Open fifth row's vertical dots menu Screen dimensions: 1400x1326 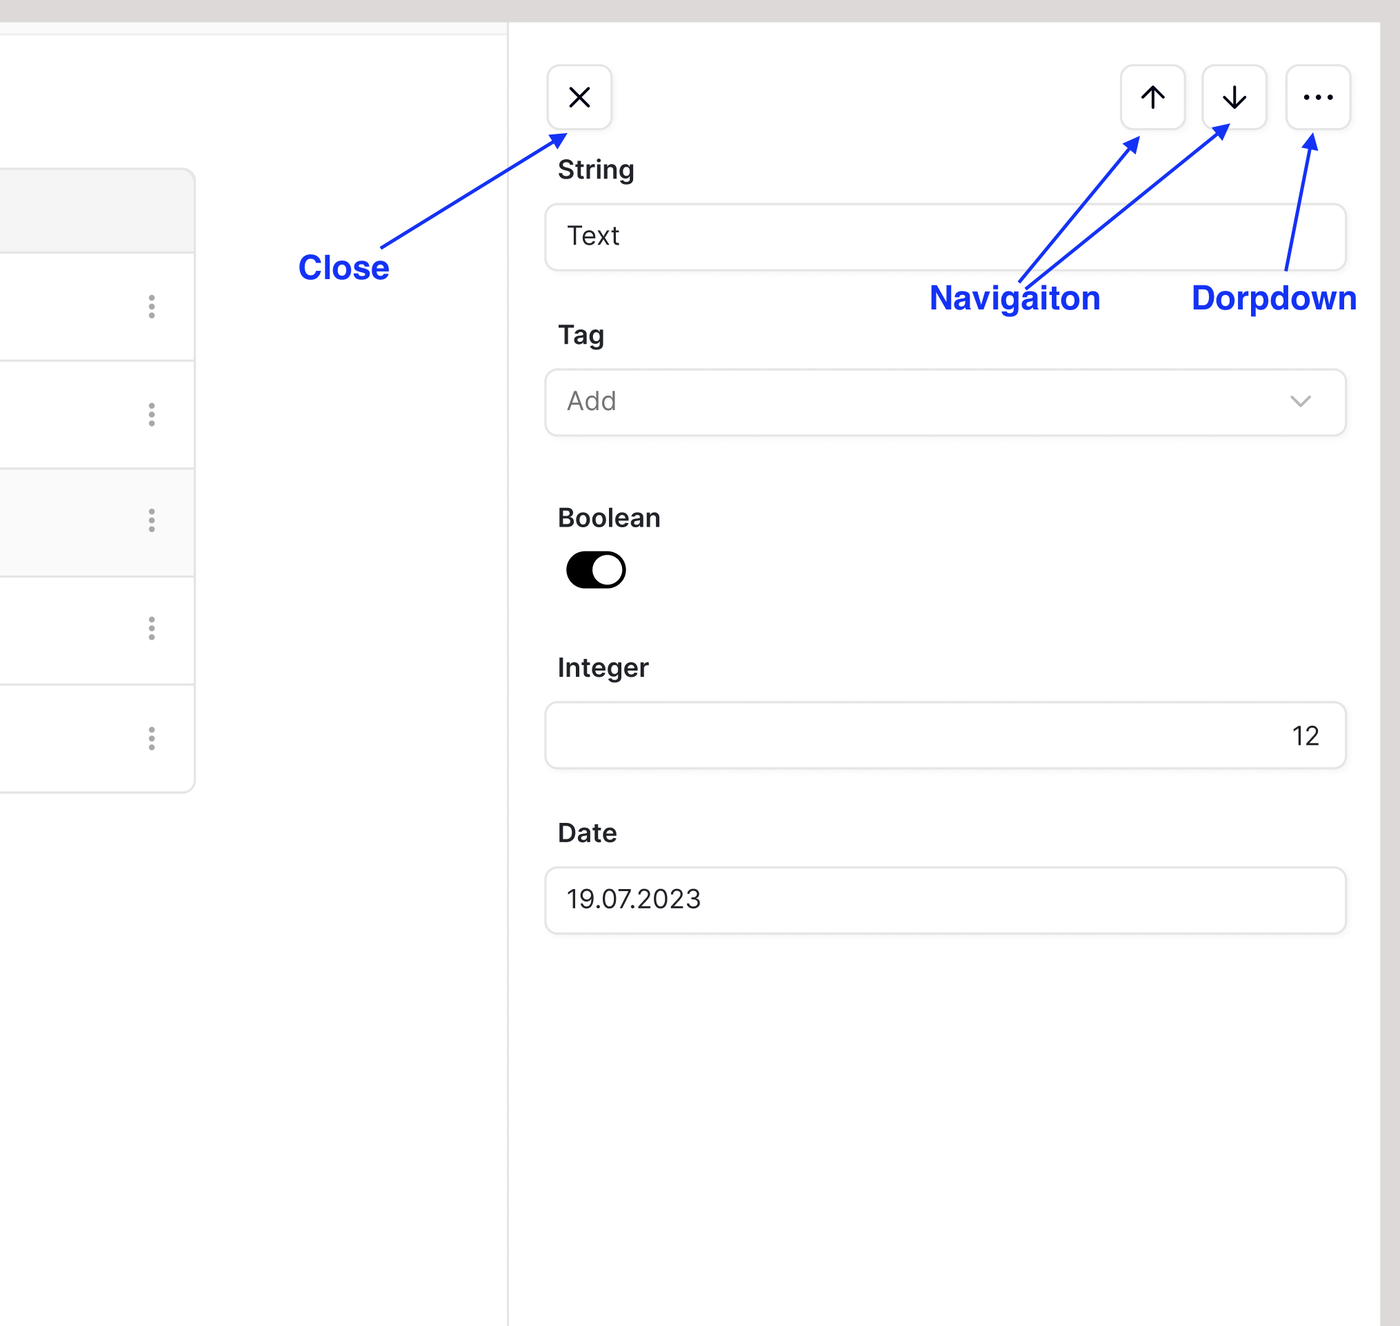(x=152, y=739)
